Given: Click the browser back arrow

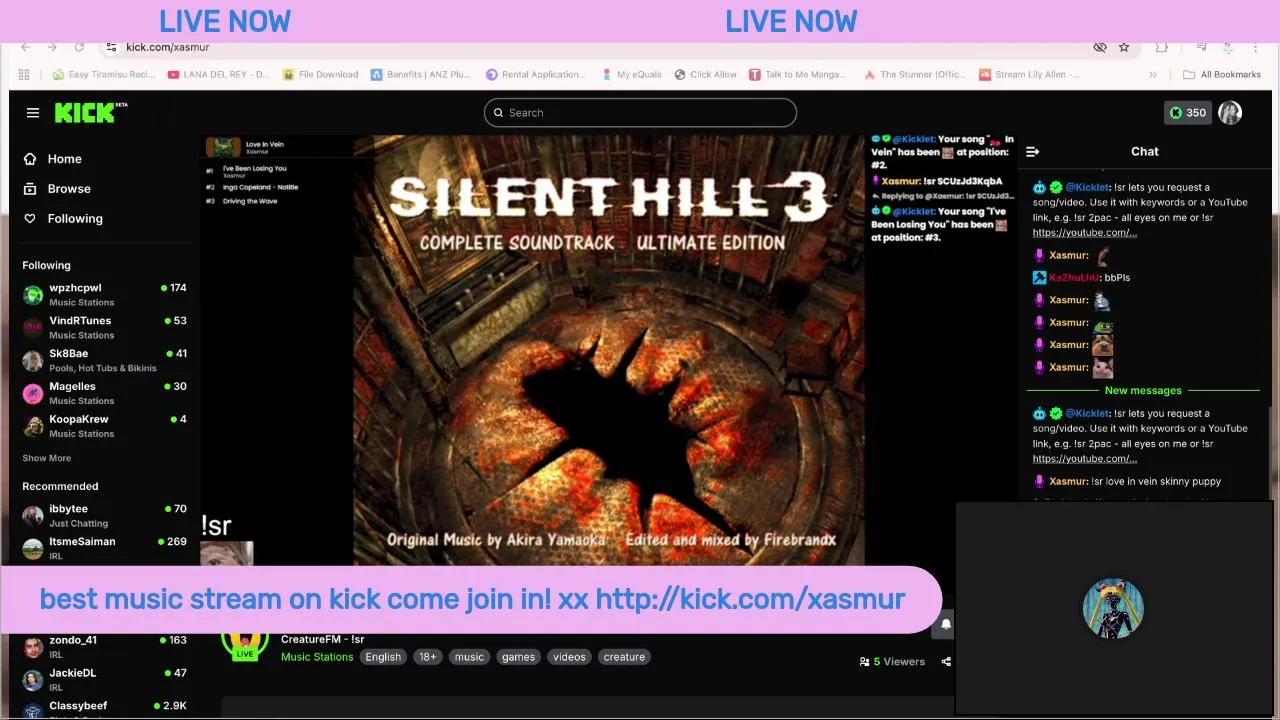Looking at the screenshot, I should [x=26, y=47].
